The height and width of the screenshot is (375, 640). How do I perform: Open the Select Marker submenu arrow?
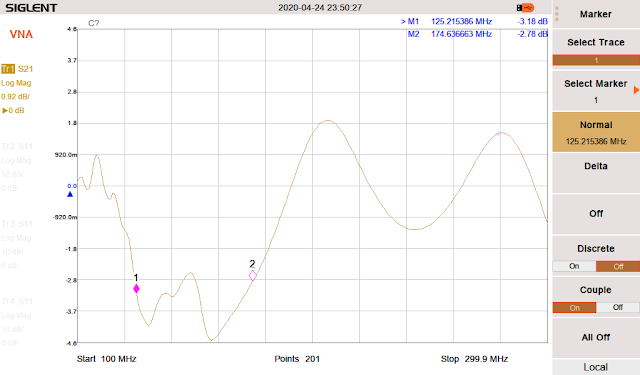pos(636,90)
